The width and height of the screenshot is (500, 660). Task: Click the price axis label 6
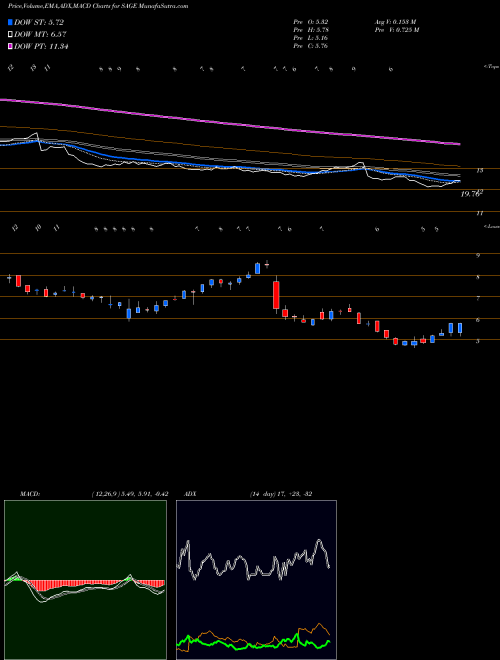(478, 320)
